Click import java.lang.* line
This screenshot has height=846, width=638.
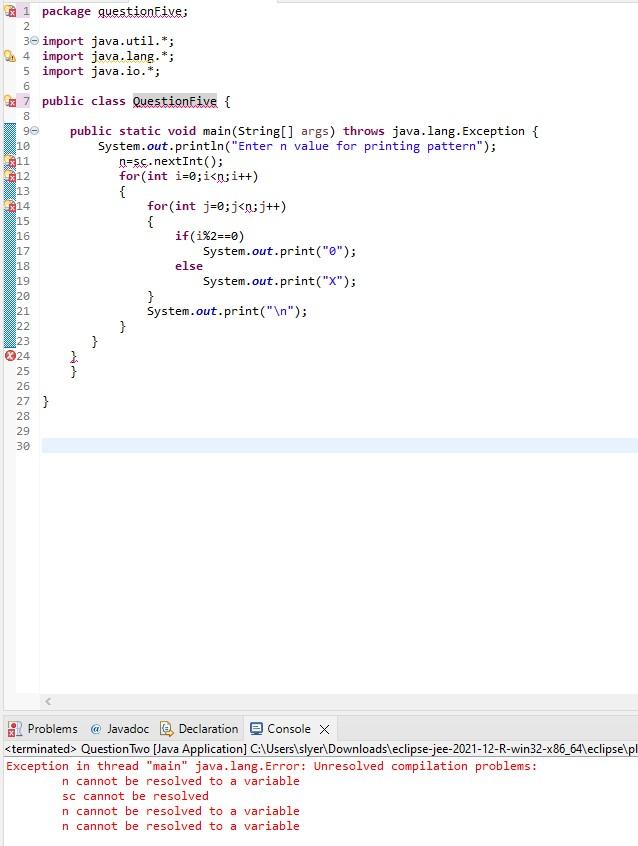pyautogui.click(x=108, y=56)
